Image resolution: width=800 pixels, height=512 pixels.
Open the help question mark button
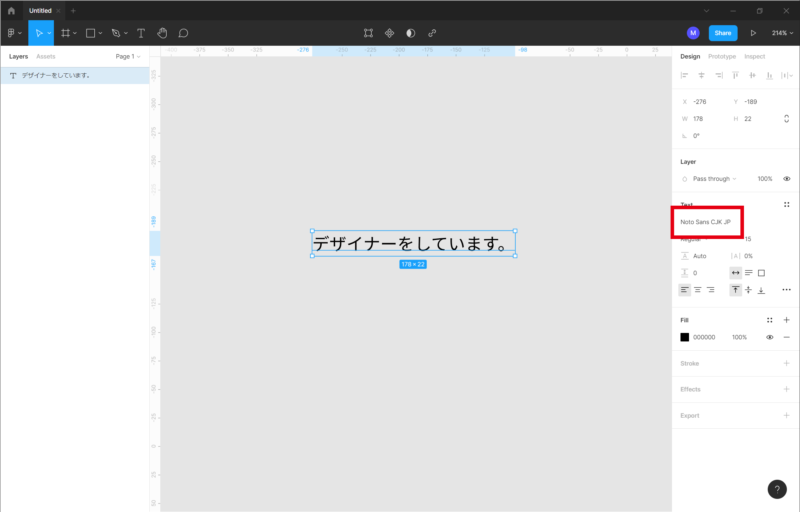coord(777,489)
